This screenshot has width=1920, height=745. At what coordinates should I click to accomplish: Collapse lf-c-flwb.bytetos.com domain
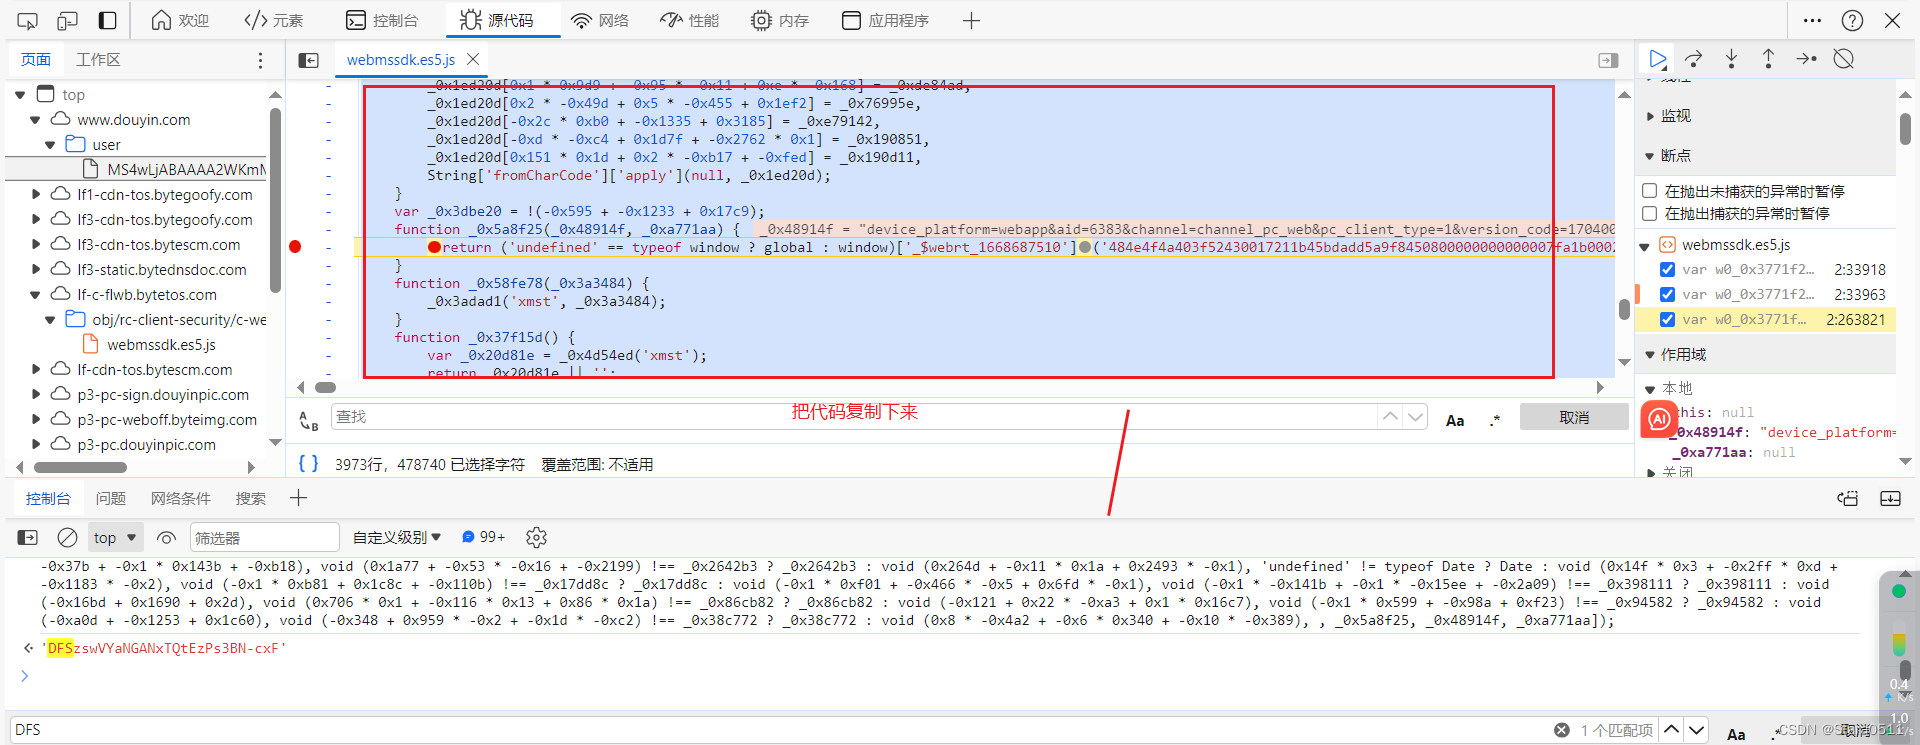click(35, 295)
